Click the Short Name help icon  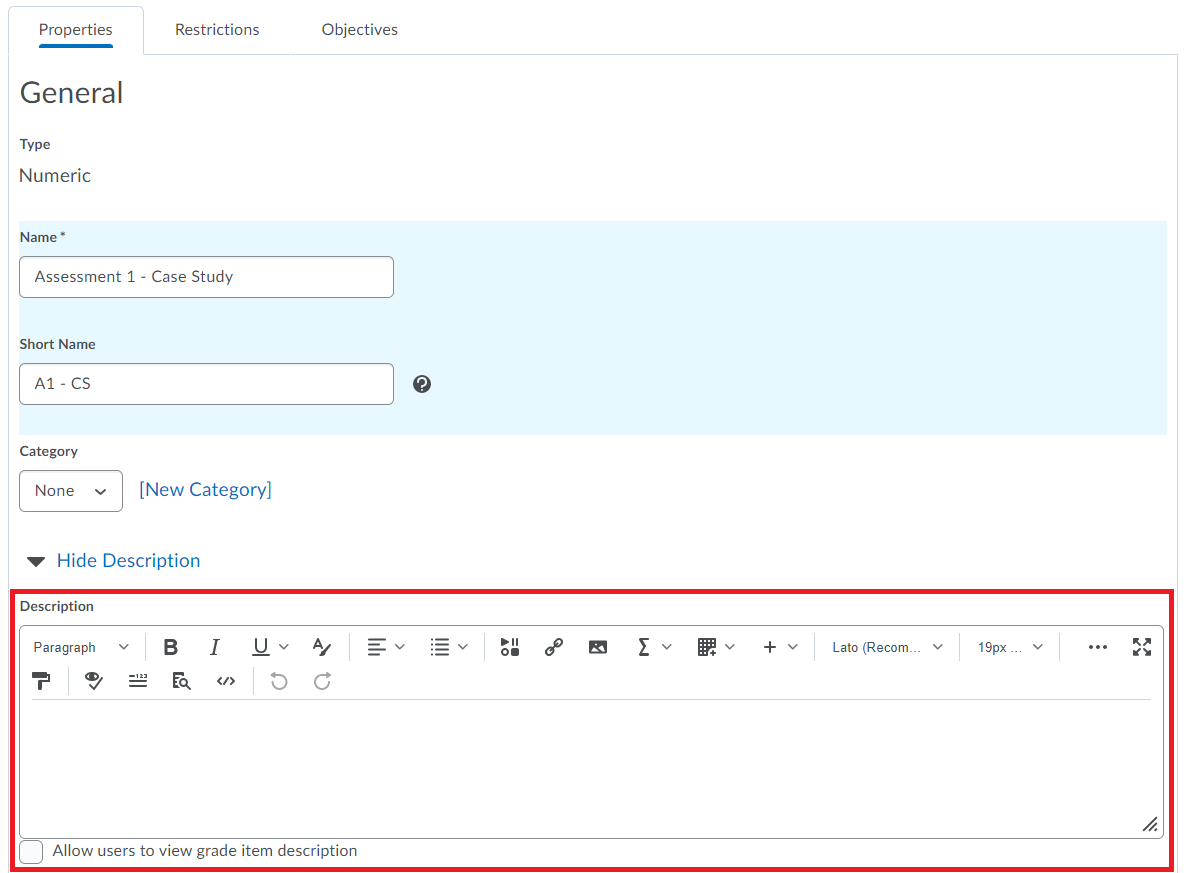[422, 384]
